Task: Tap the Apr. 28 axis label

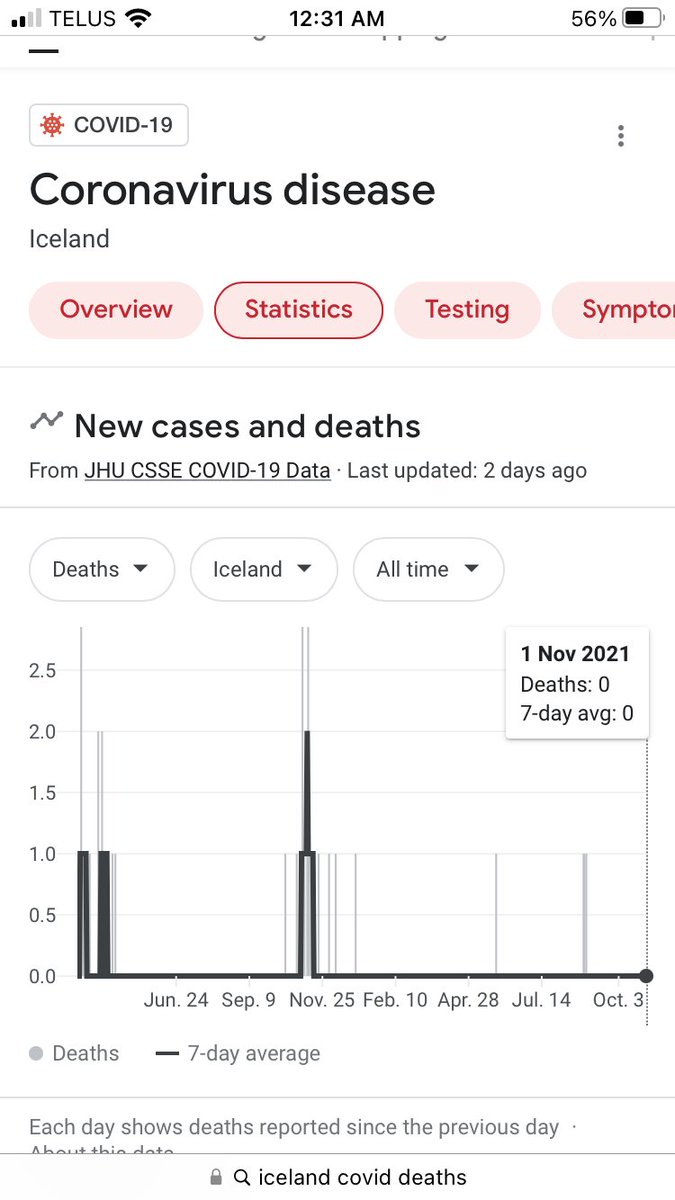Action: click(468, 1000)
